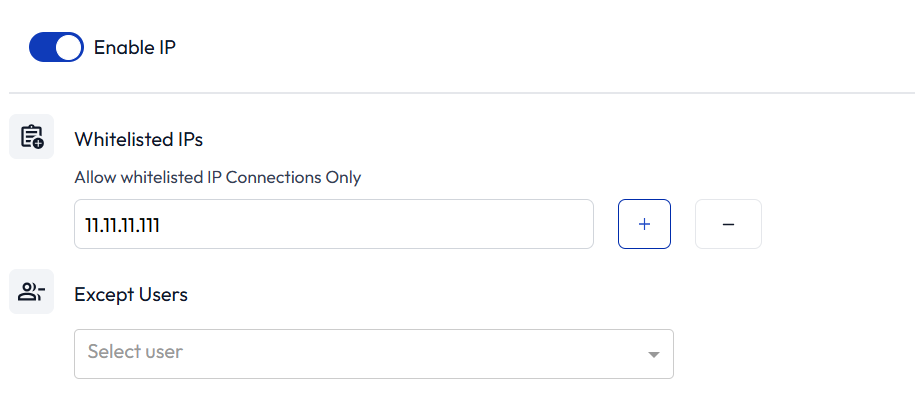Click the Except Users people icon
Screen dimensions: 918x411
(x=32, y=292)
